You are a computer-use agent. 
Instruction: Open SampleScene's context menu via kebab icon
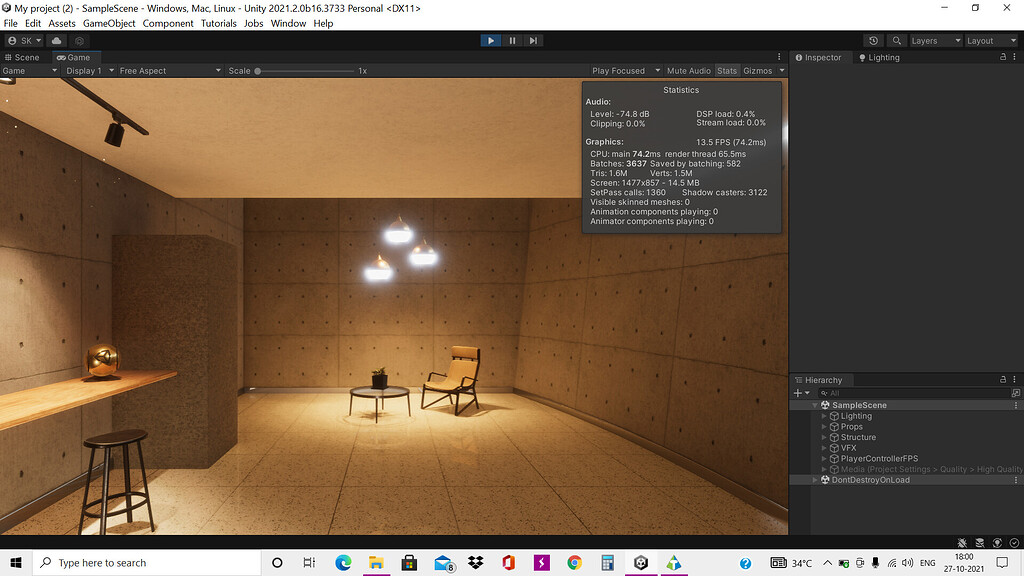tap(1016, 405)
